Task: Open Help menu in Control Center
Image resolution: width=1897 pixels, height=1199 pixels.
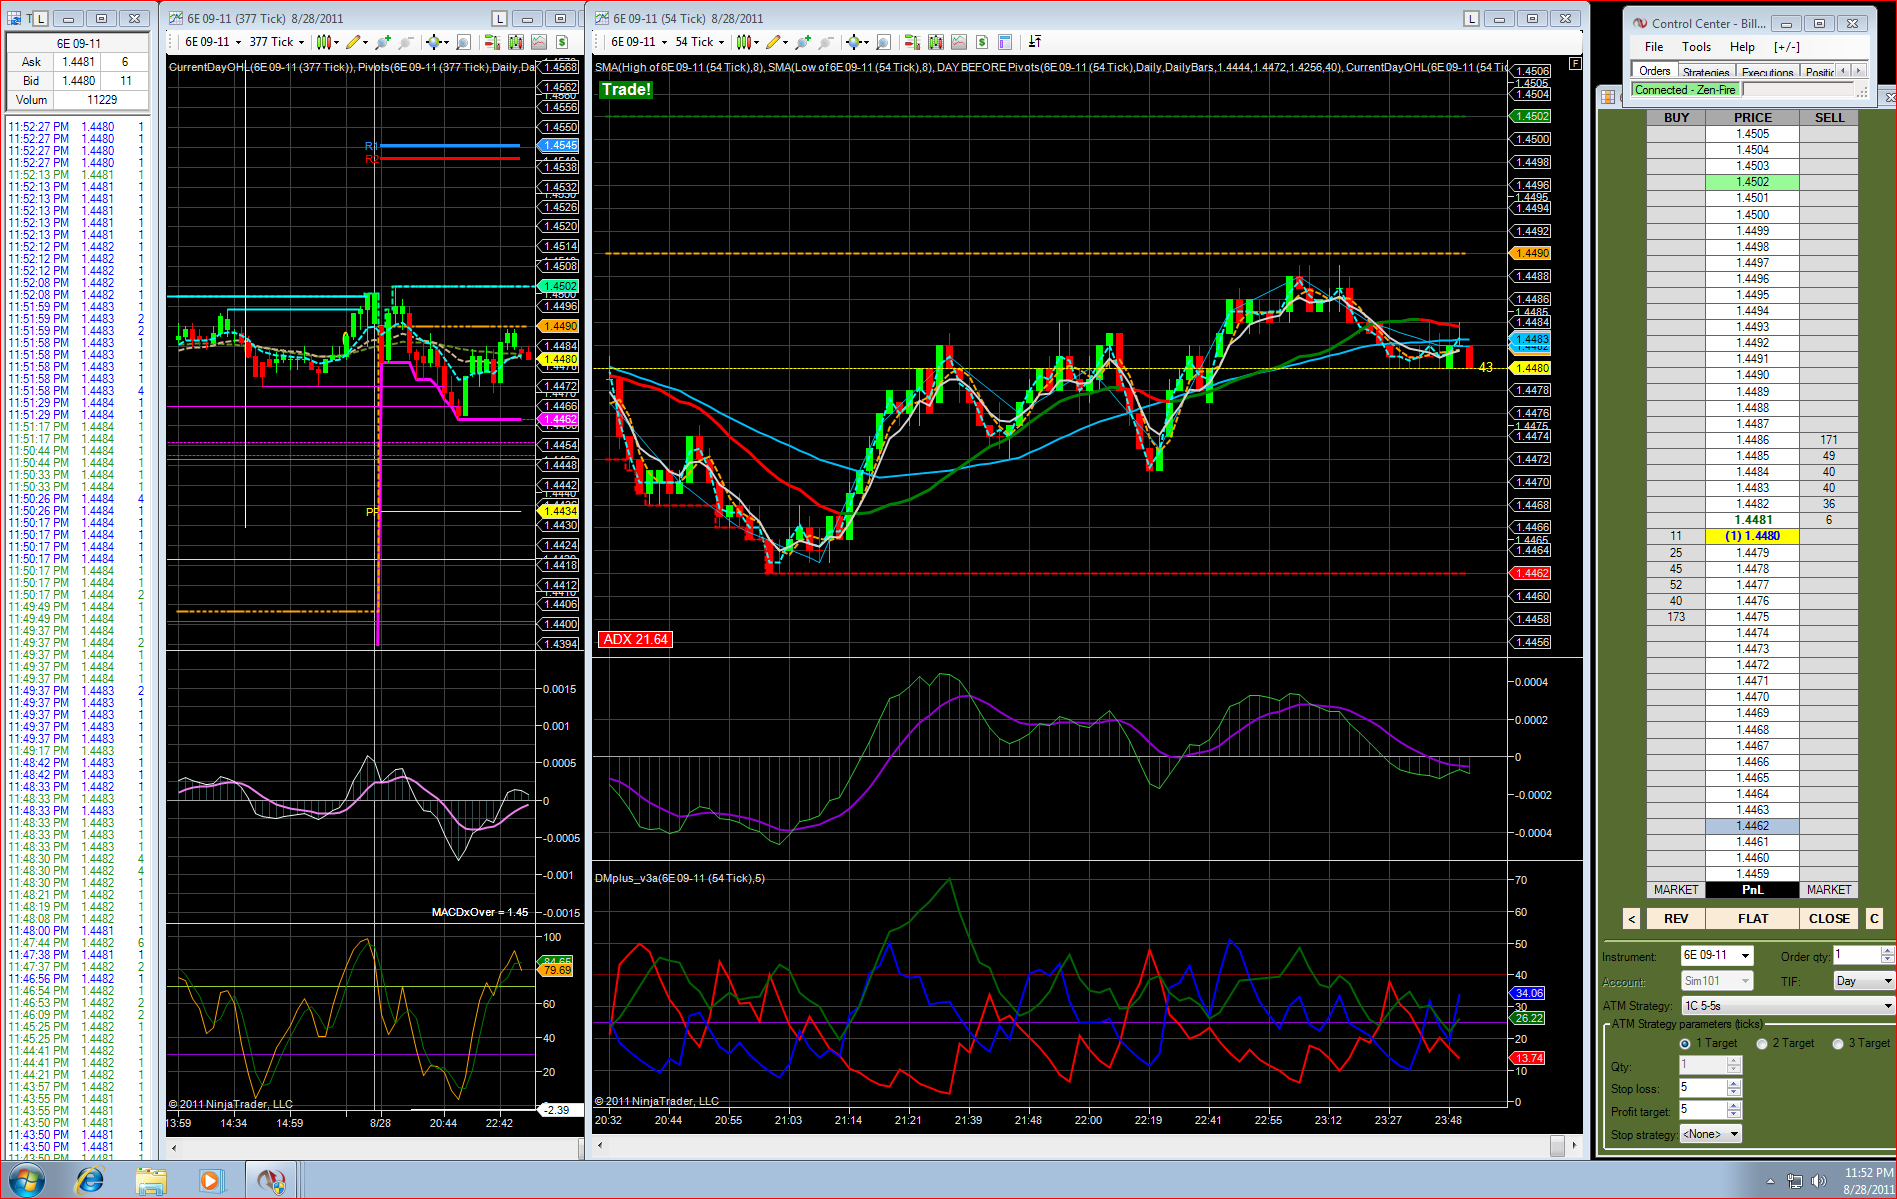Action: pos(1742,47)
